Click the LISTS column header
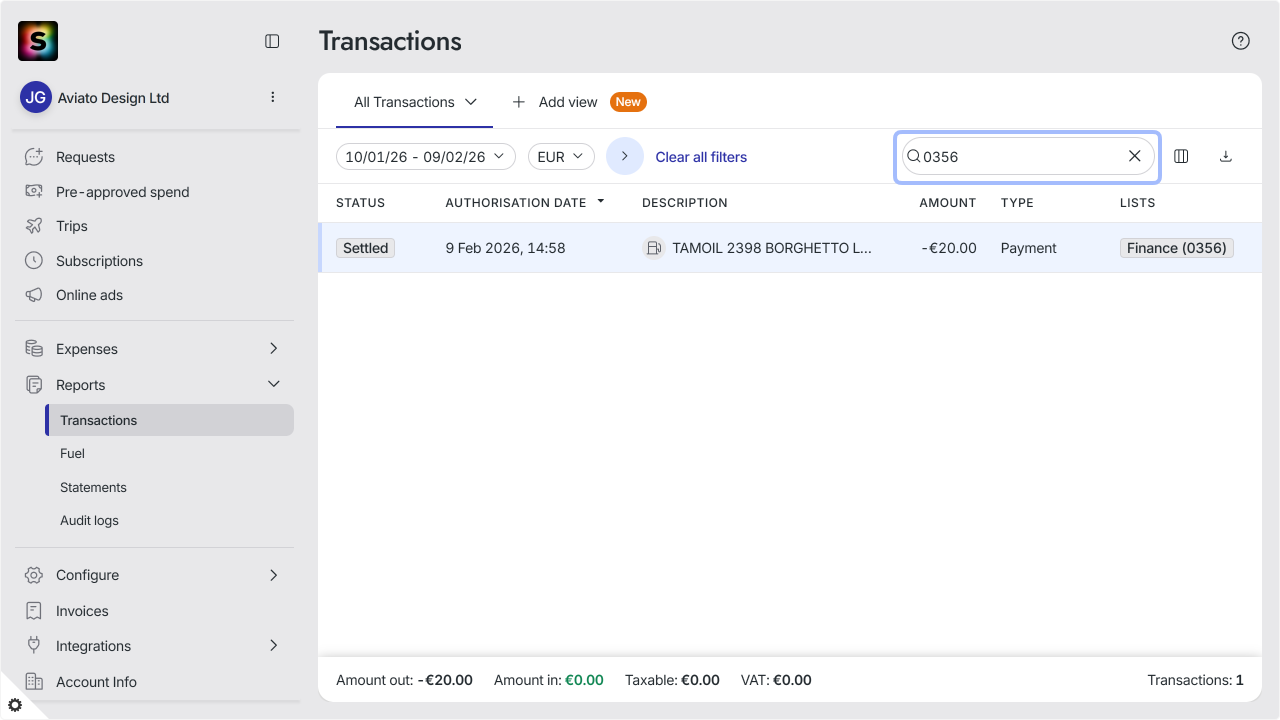This screenshot has width=1280, height=720. [1137, 203]
